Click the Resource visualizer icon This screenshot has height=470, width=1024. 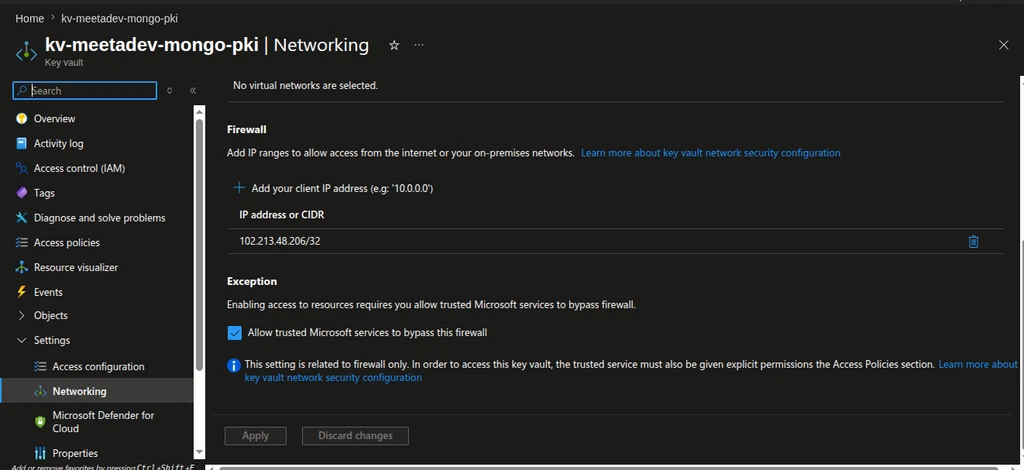[22, 268]
